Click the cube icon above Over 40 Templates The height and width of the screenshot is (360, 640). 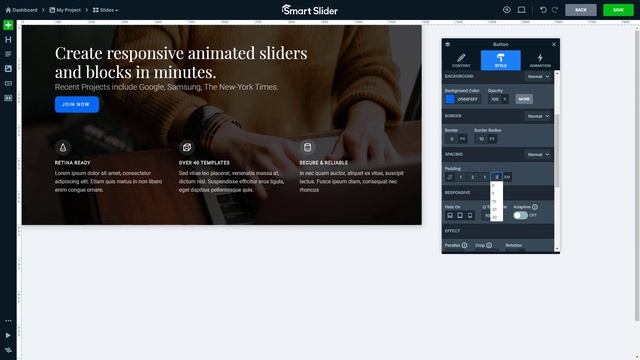tap(187, 147)
